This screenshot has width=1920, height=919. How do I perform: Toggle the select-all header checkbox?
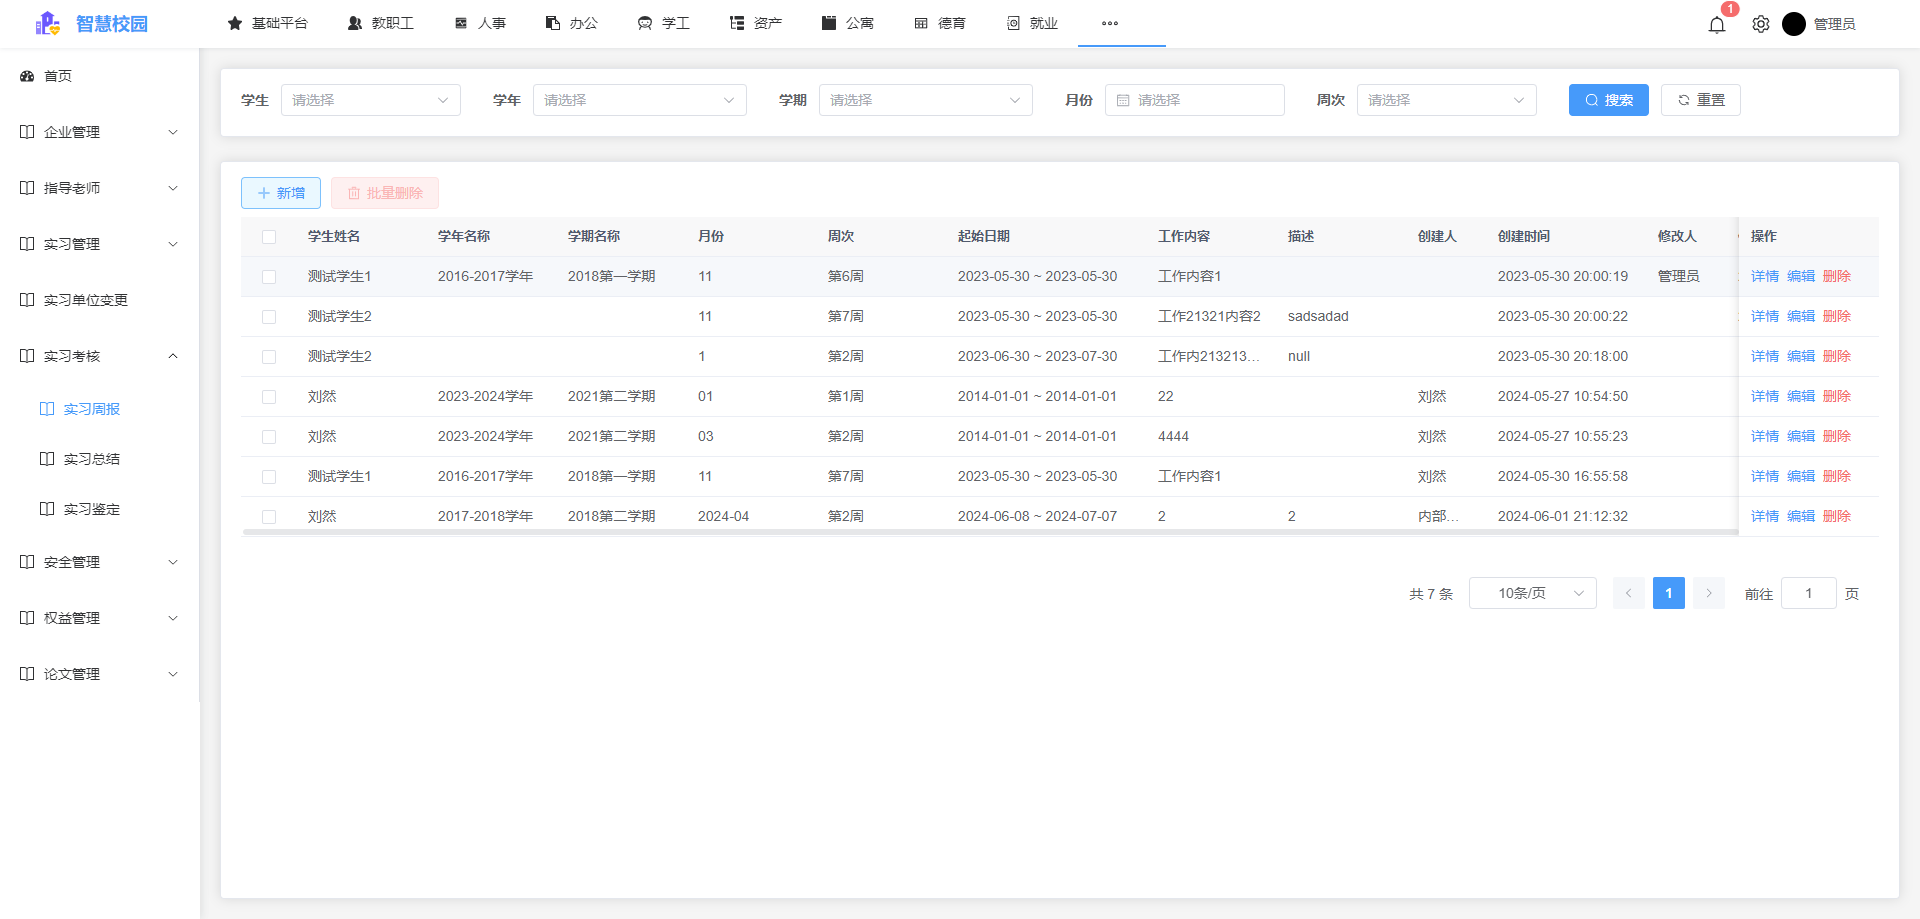click(x=269, y=237)
